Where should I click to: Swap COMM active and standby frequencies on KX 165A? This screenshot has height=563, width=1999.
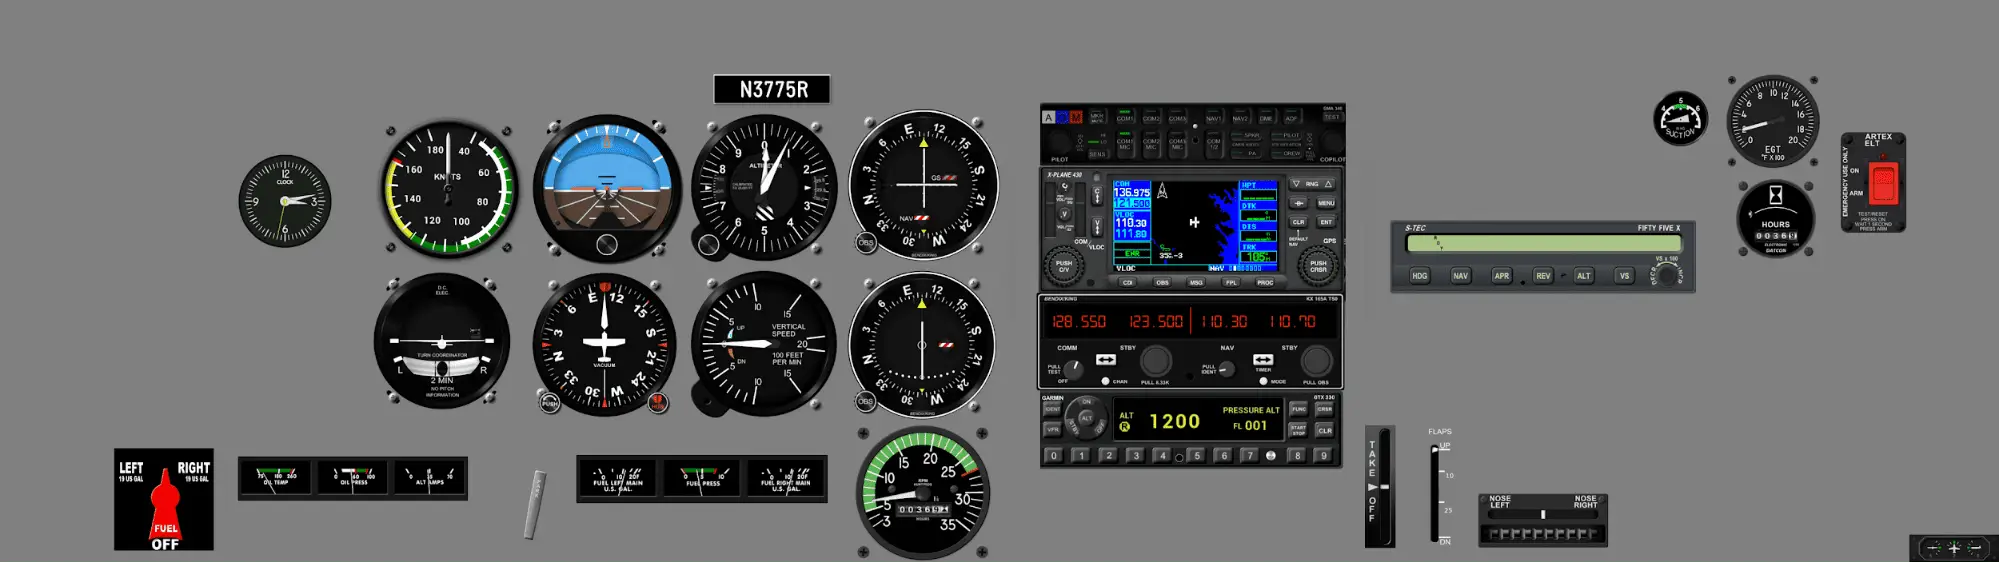1106,360
